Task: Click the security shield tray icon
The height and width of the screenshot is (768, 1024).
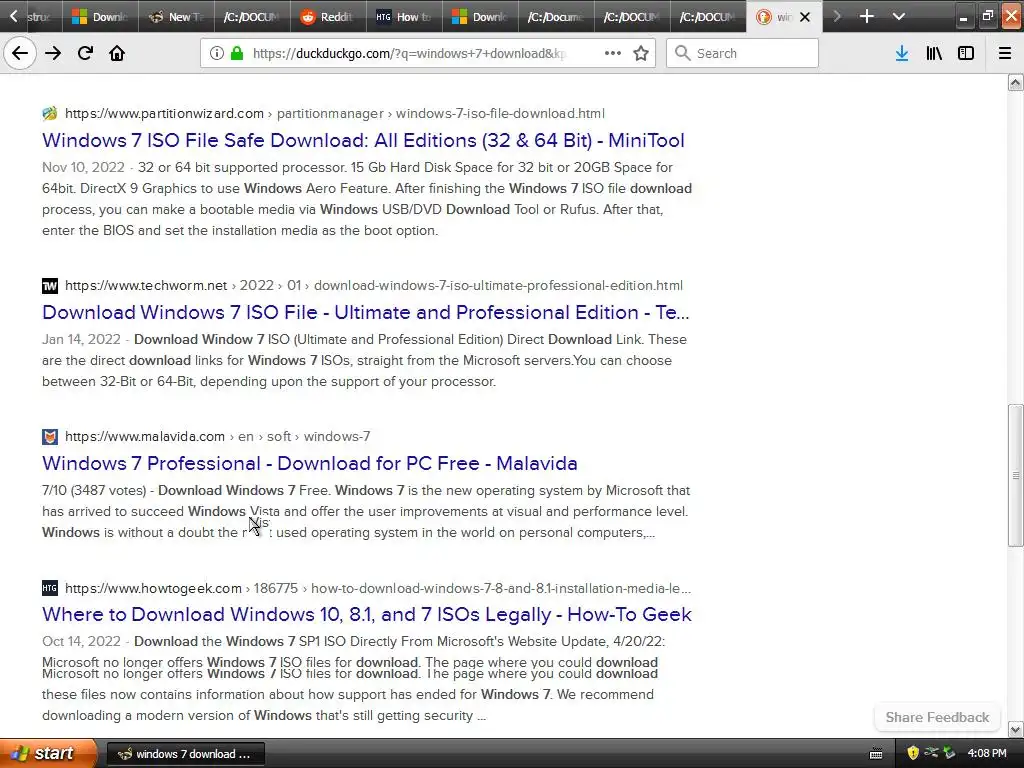Action: pos(913,753)
